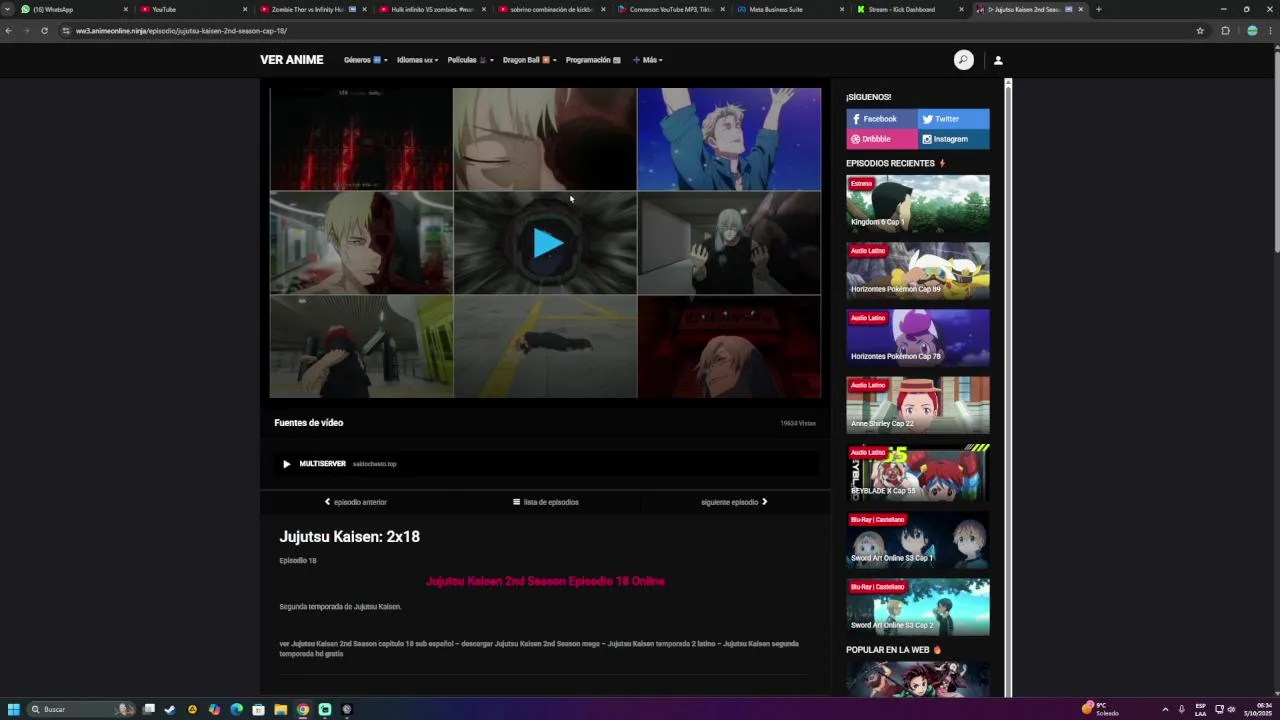Screen dimensions: 1280x720
Task: Show hidden system tray icons
Action: (x=1165, y=709)
